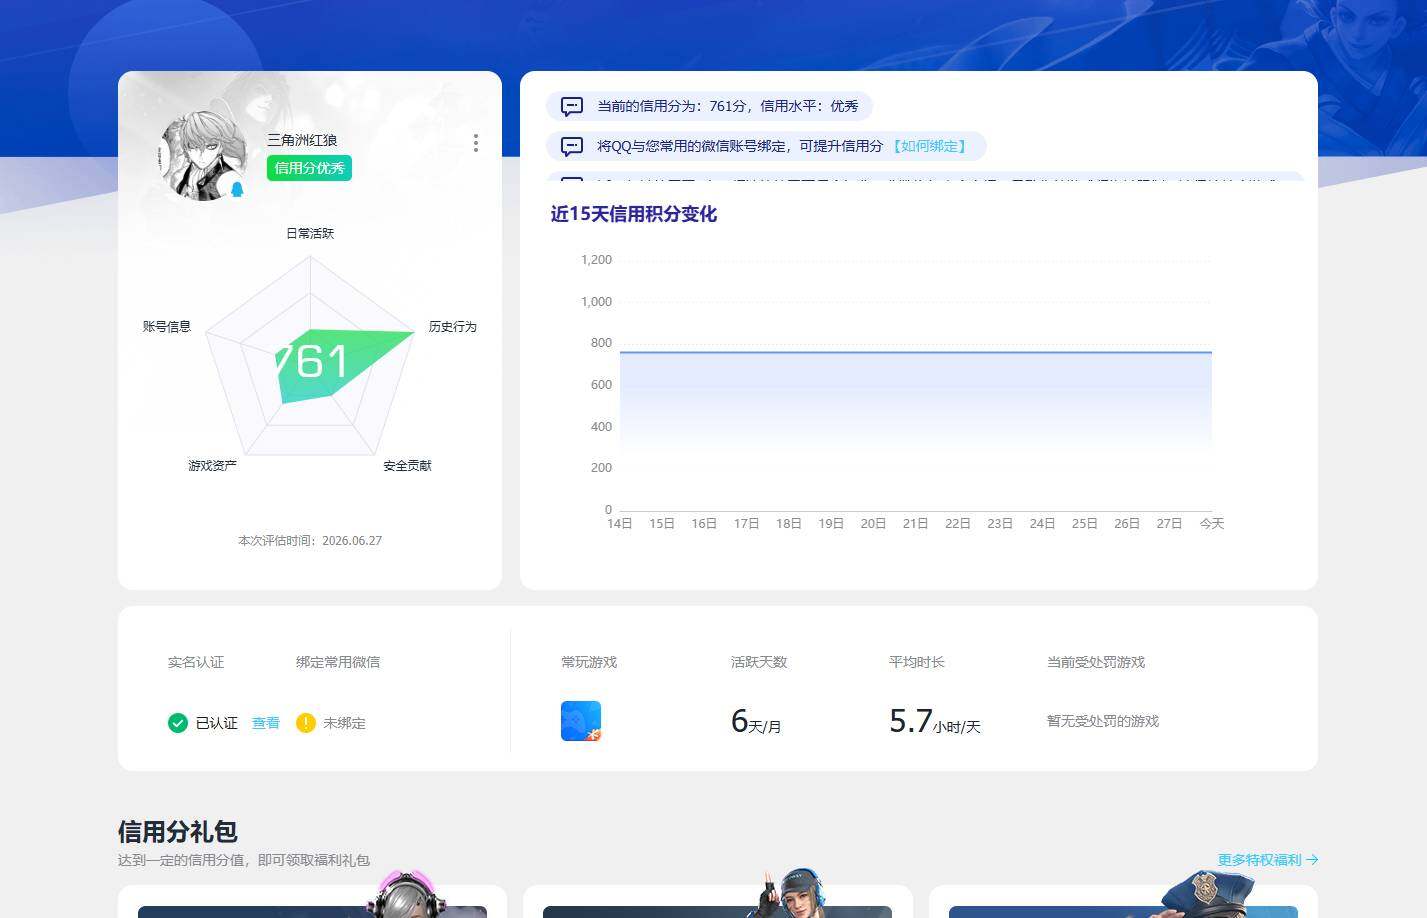
Task: Open the frequently played game icon
Action: 581,721
